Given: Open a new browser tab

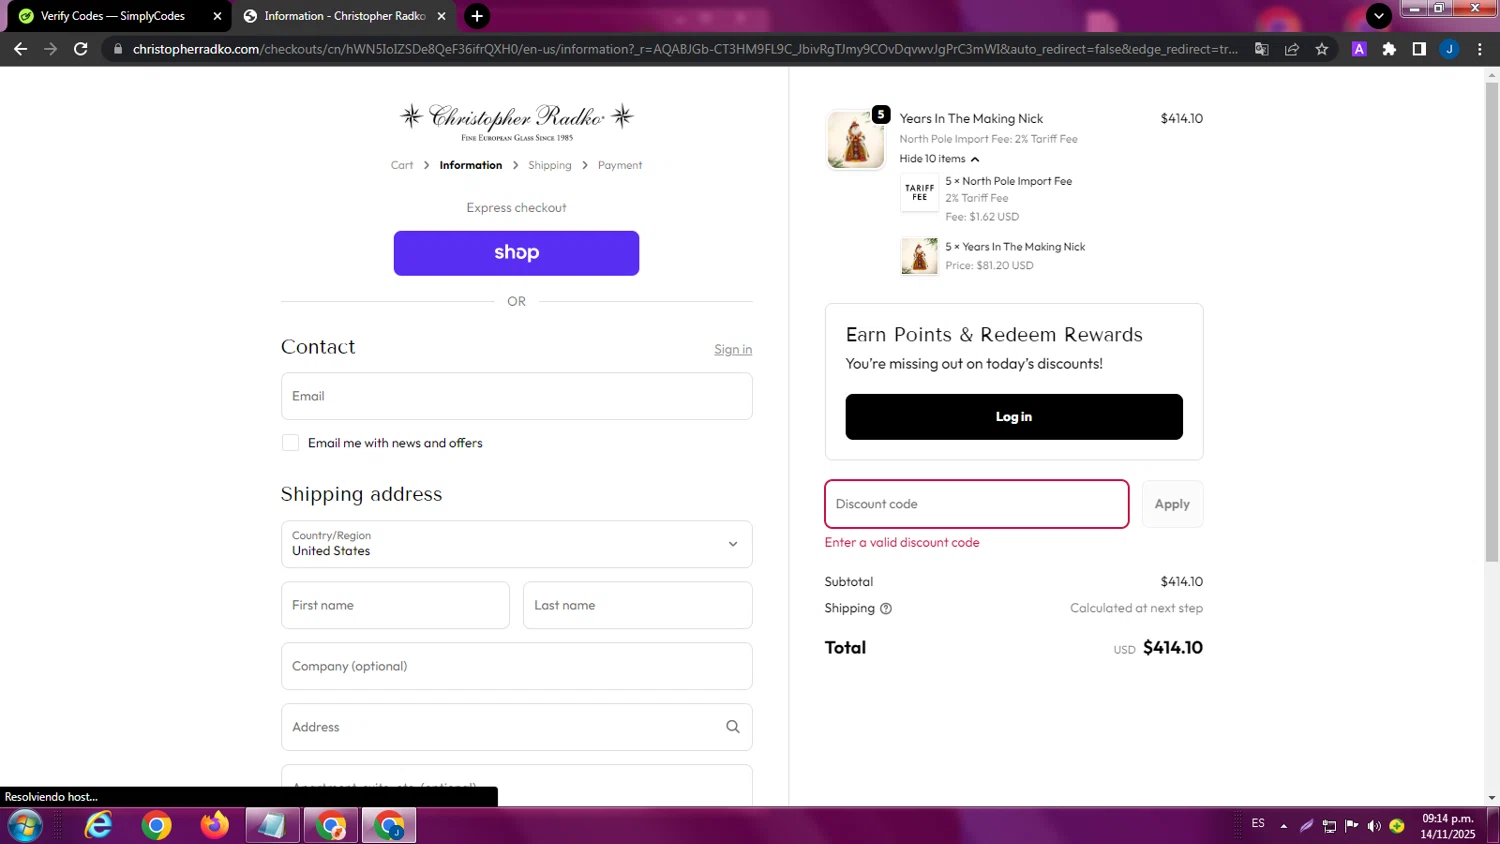Looking at the screenshot, I should (x=477, y=16).
